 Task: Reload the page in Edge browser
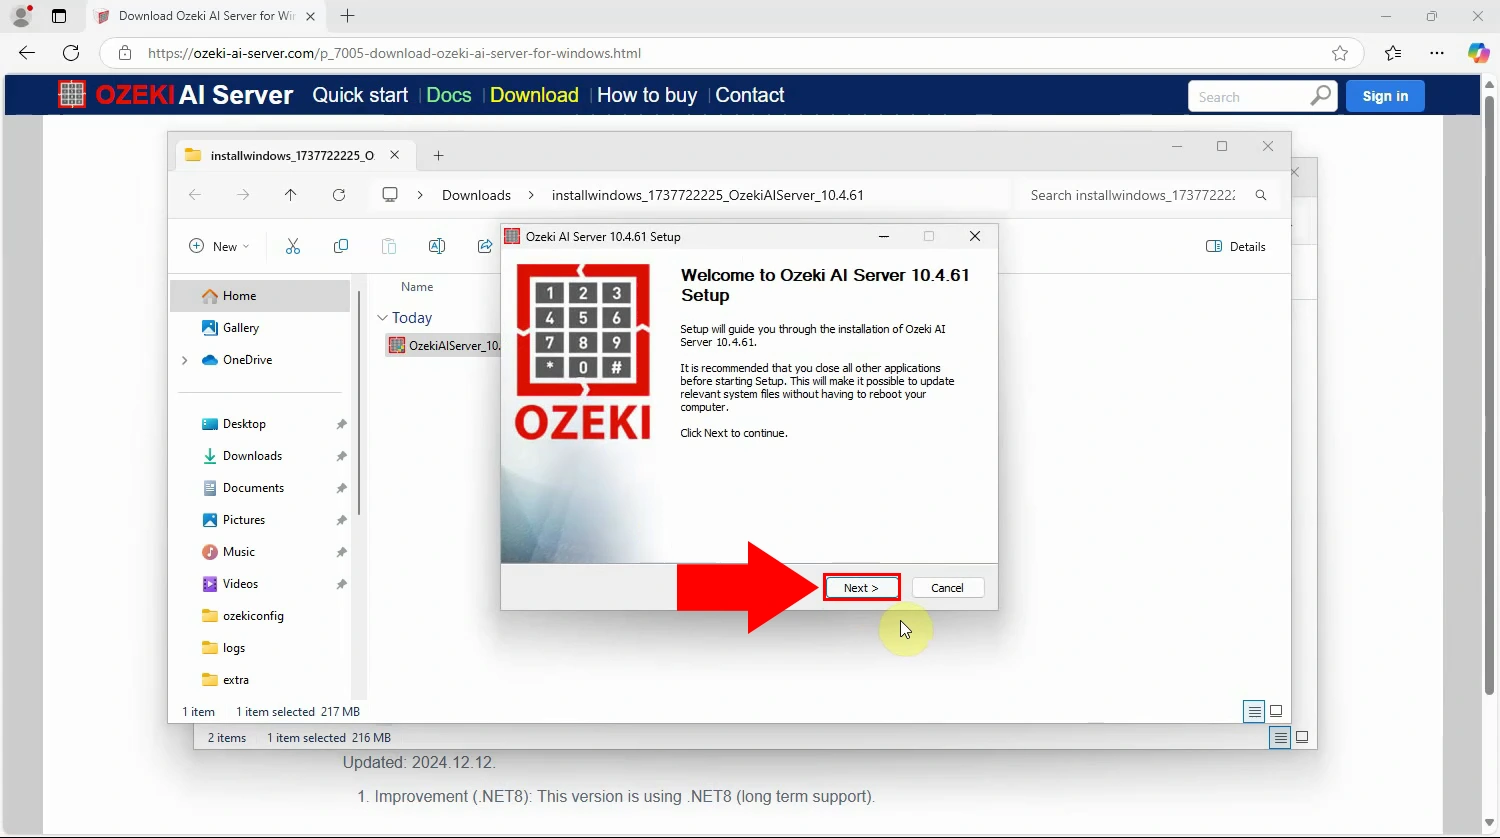tap(71, 53)
